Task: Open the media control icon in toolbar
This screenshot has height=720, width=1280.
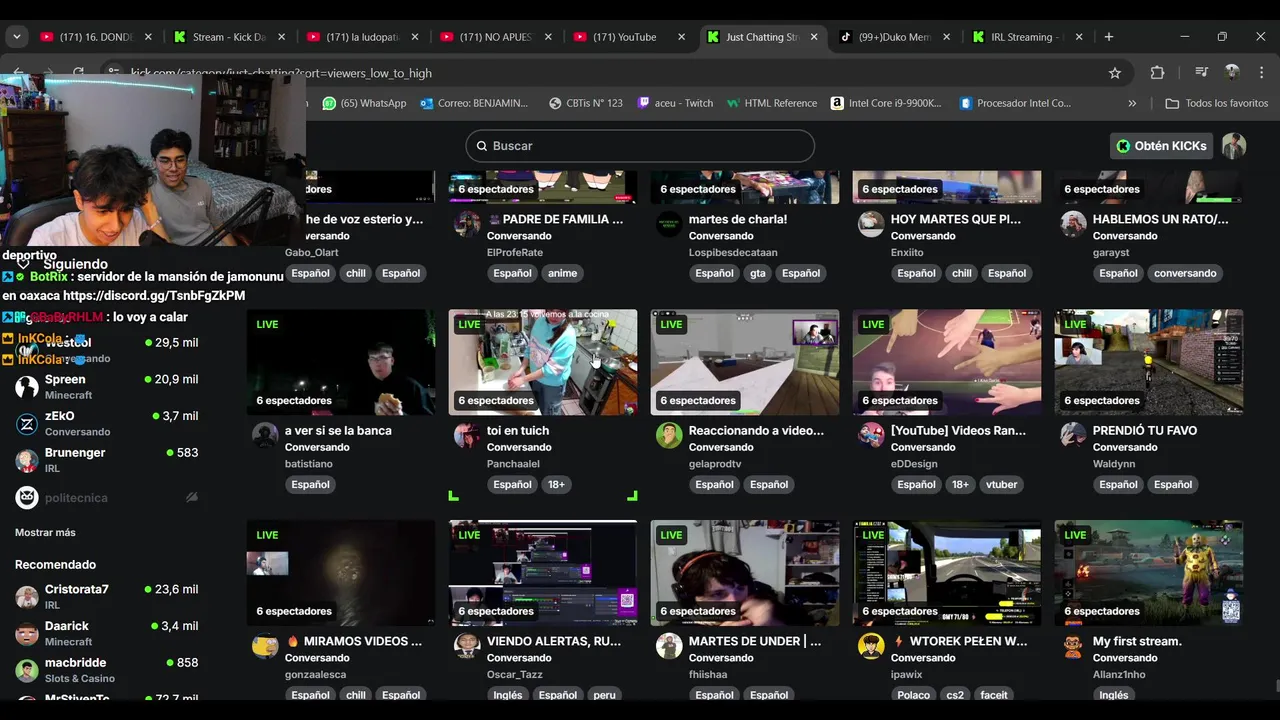Action: pos(1201,73)
